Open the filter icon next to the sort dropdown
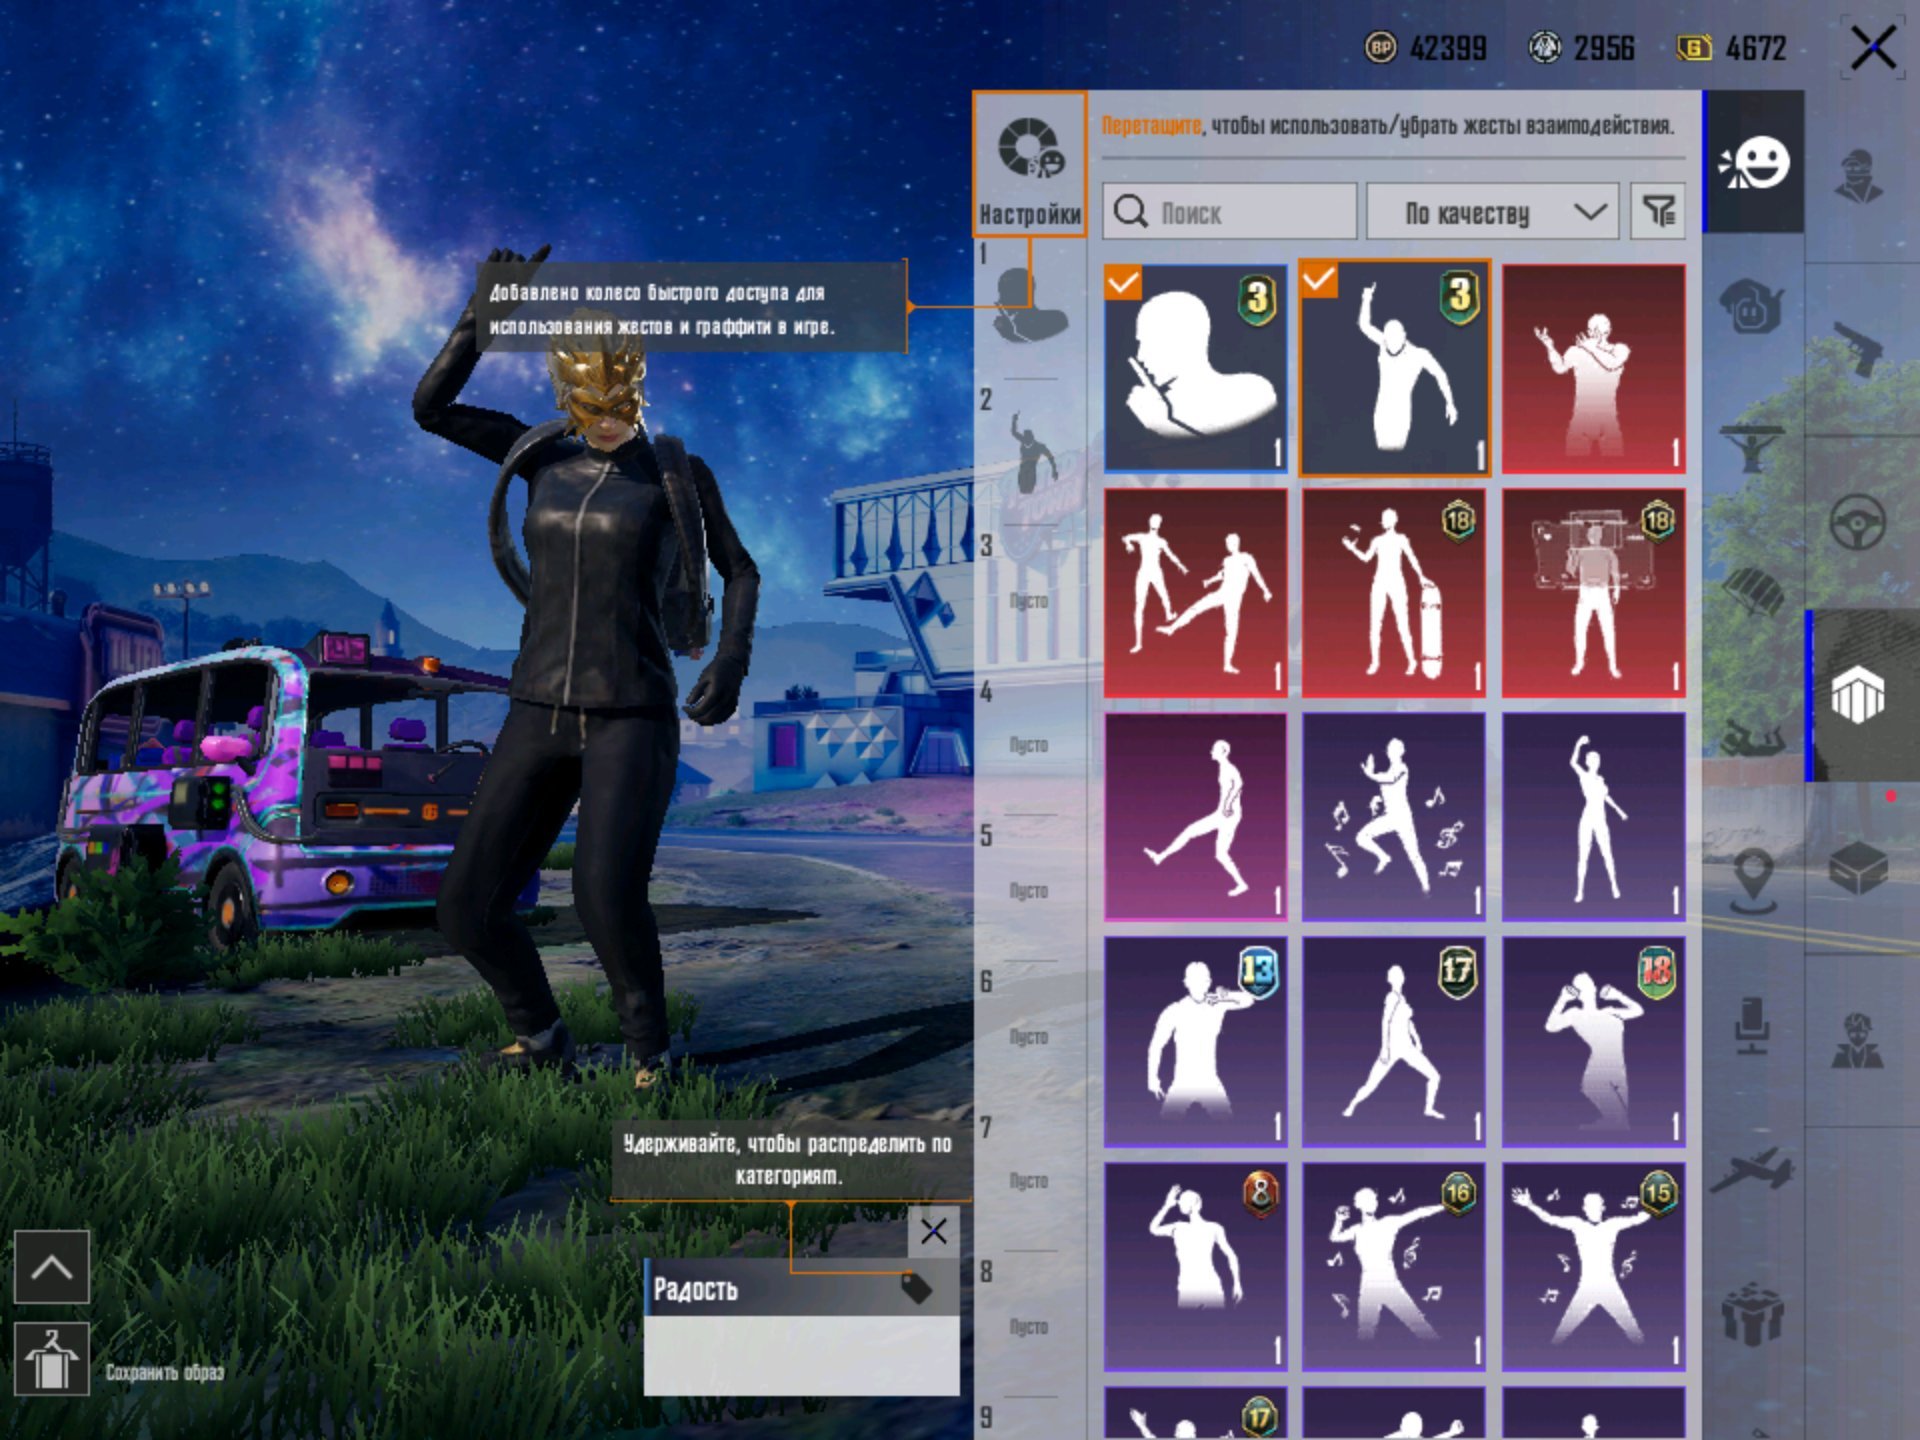This screenshot has height=1440, width=1920. [1658, 211]
